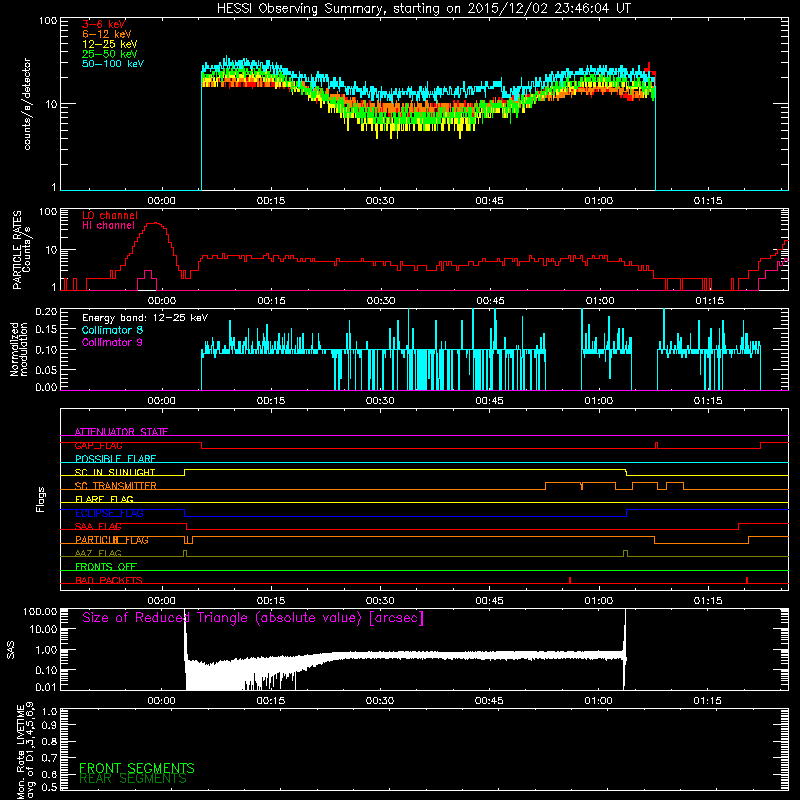Click the BAD_PACKETS flag label
This screenshot has height=800, width=800.
109,580
